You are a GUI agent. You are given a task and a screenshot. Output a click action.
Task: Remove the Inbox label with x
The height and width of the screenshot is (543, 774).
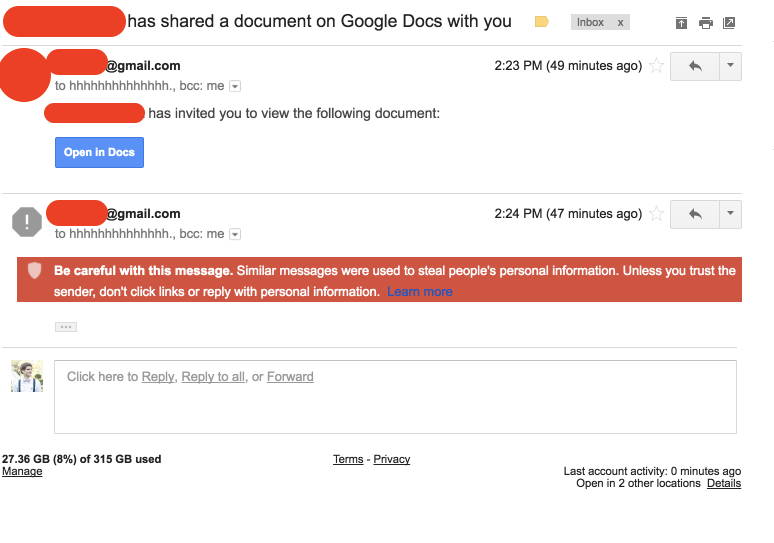(x=620, y=22)
